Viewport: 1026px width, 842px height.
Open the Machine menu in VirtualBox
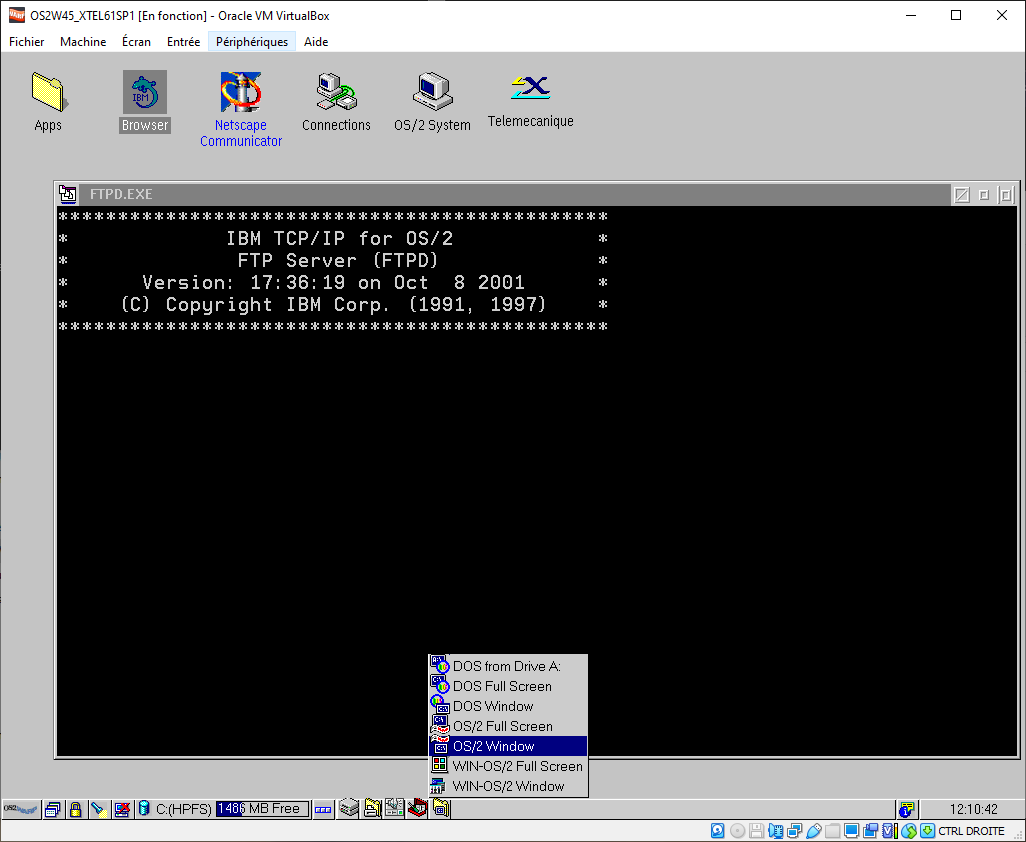click(x=83, y=42)
